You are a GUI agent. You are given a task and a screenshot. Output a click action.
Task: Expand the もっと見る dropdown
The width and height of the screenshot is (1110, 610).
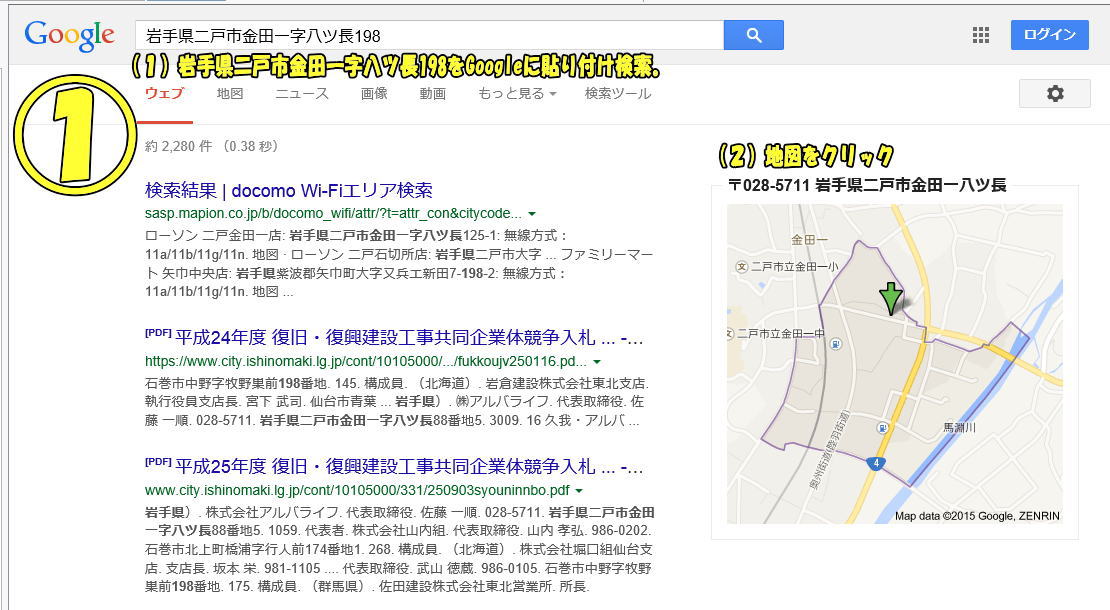(517, 93)
